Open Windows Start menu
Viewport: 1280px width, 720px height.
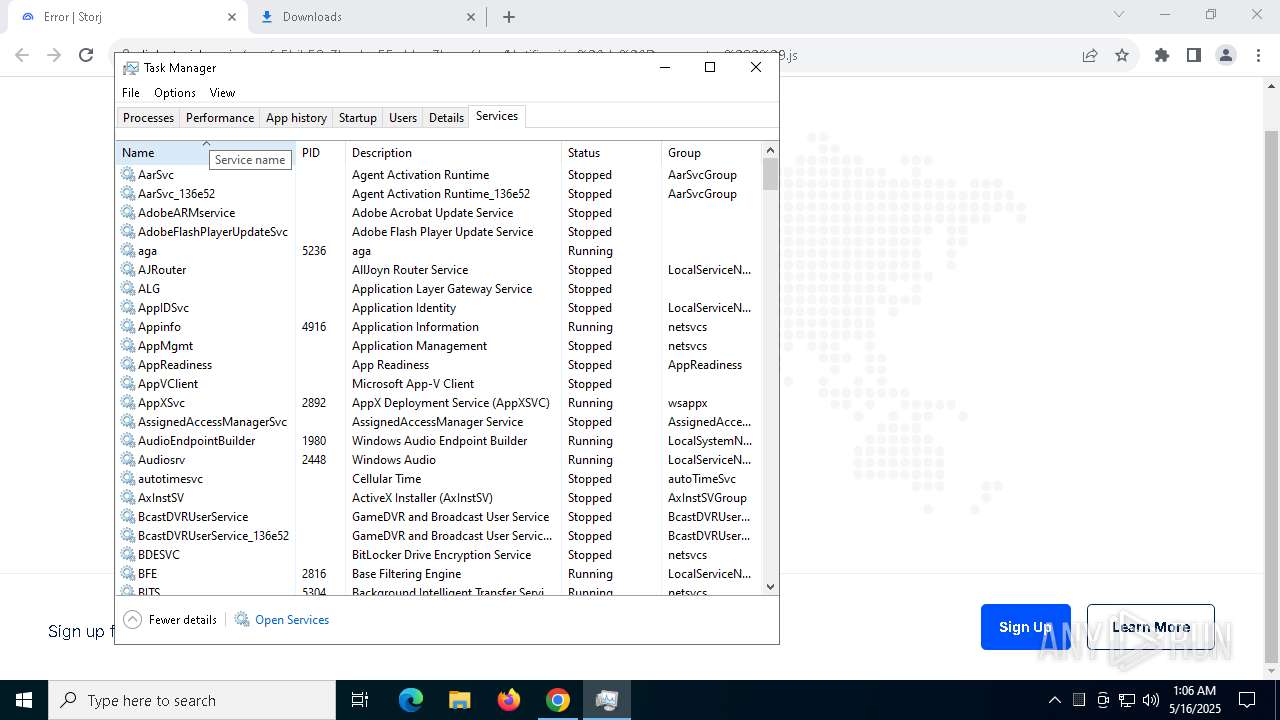point(24,700)
